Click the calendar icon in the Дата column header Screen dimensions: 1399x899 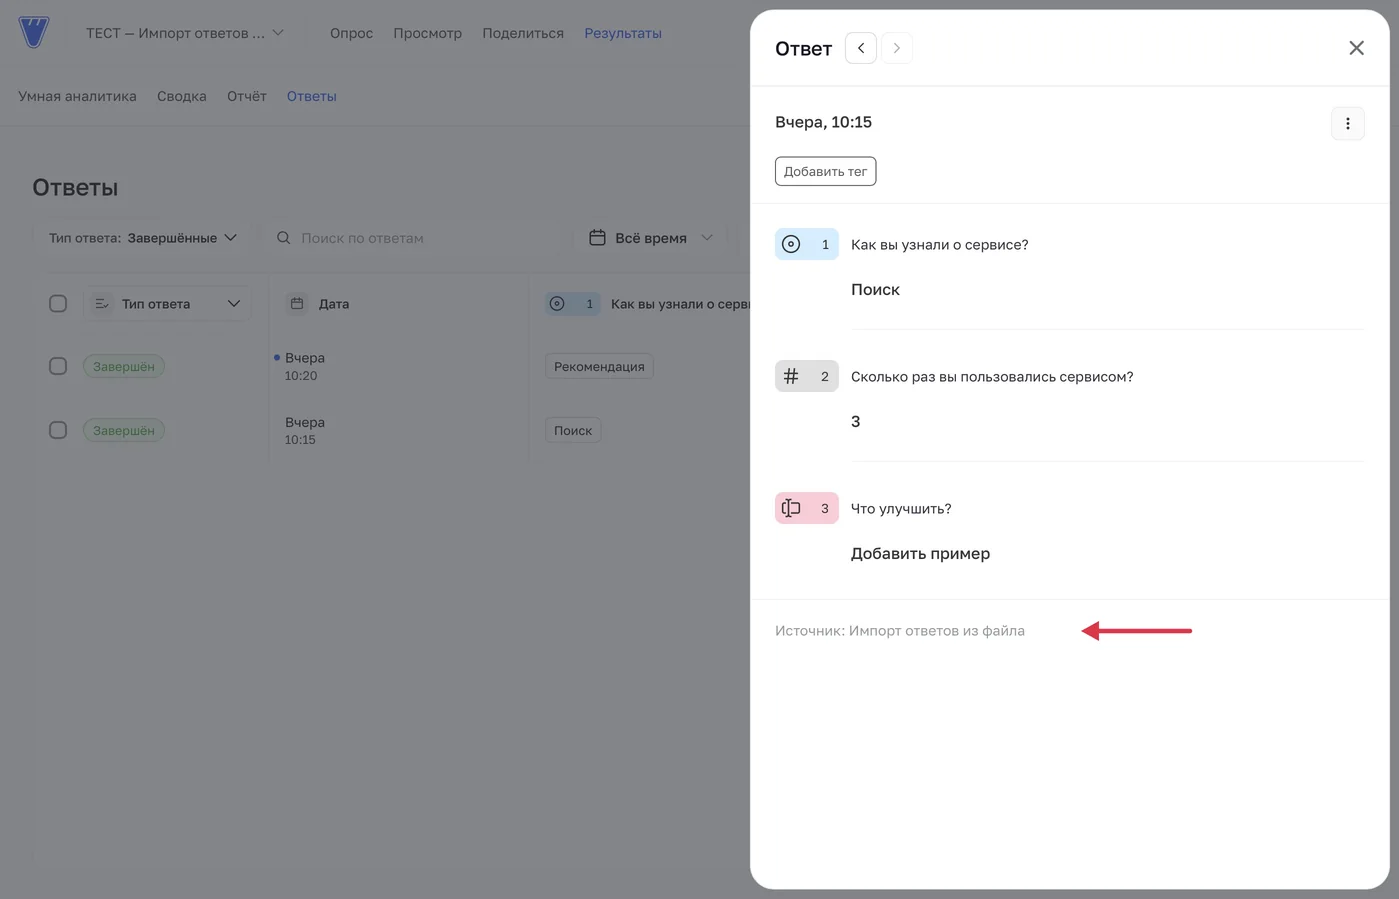coord(297,303)
